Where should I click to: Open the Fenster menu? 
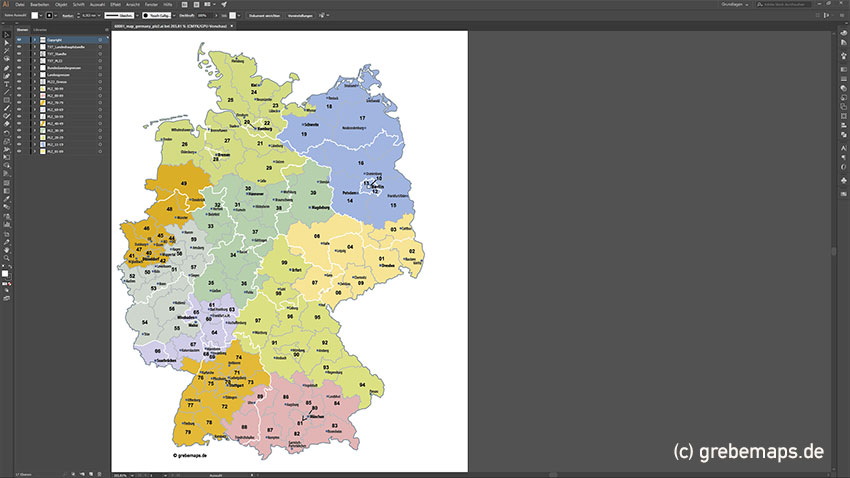pyautogui.click(x=151, y=5)
